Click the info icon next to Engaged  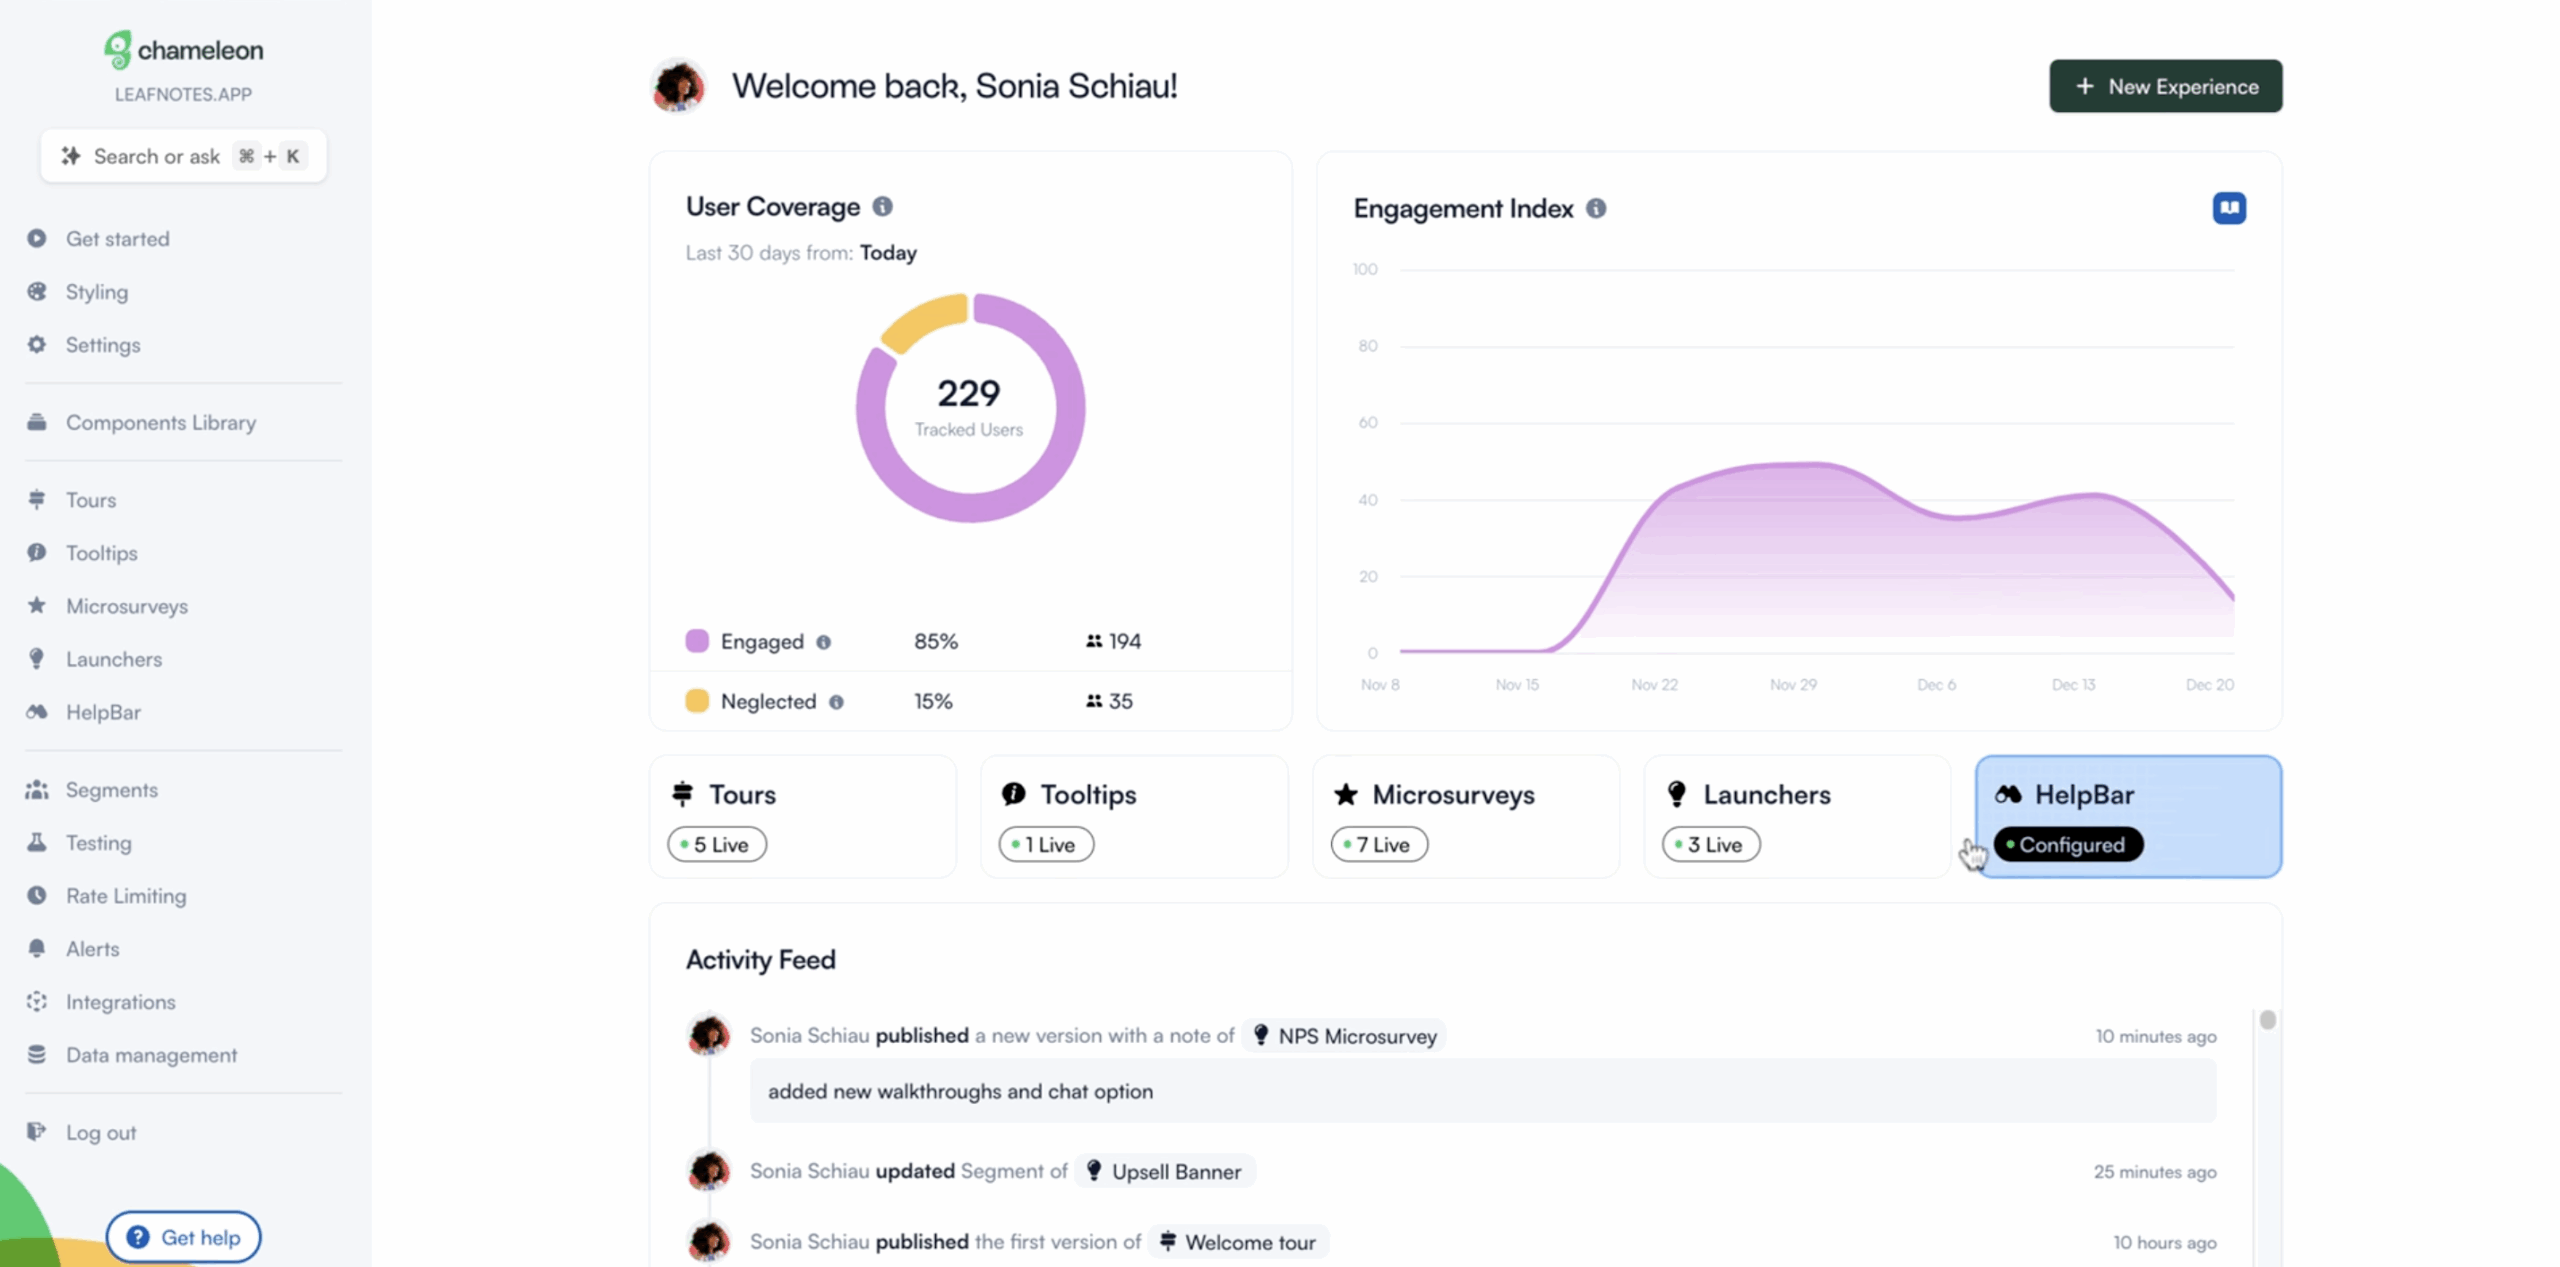pyautogui.click(x=823, y=642)
